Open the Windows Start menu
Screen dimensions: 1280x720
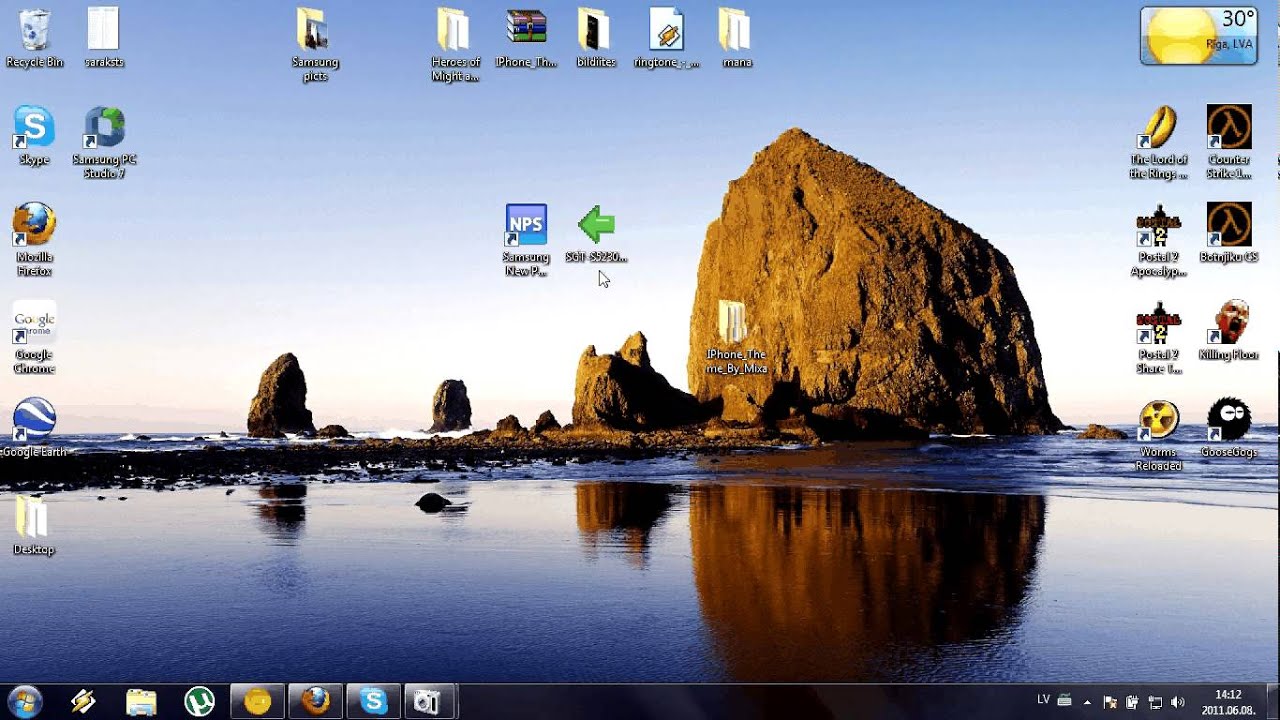click(24, 701)
